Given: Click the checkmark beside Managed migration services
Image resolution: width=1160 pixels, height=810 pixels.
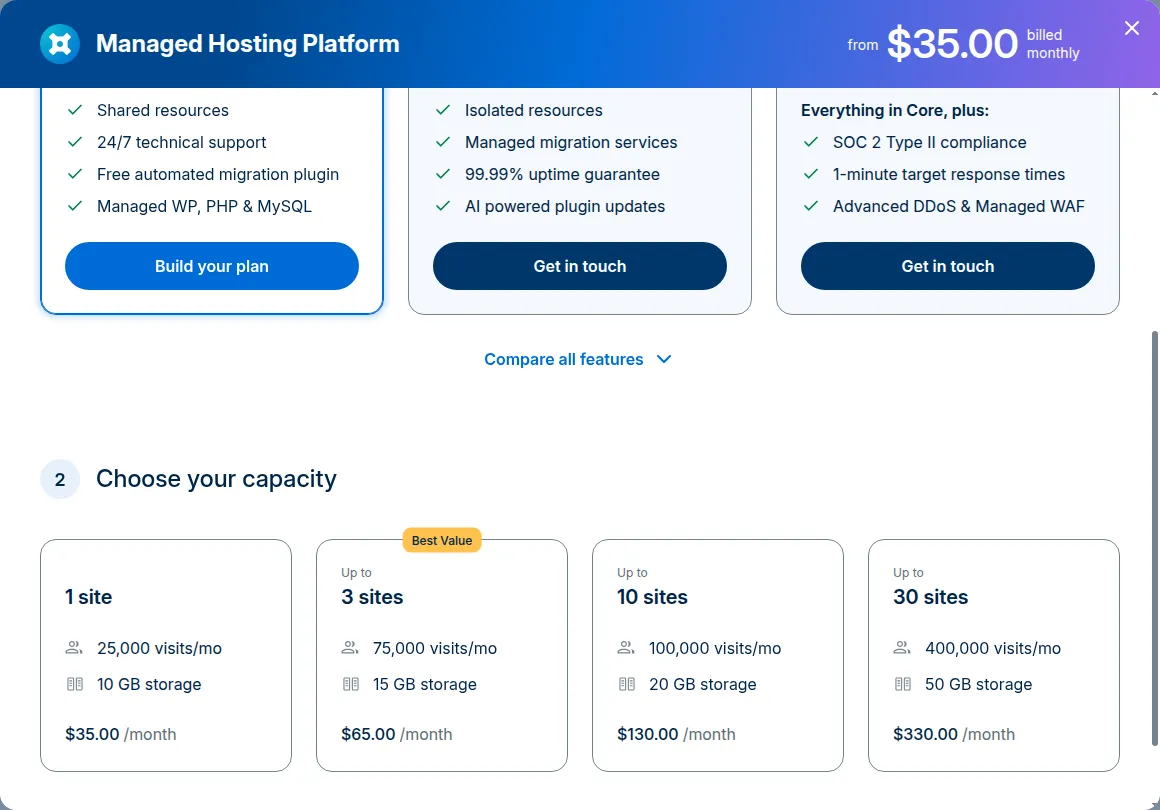Looking at the screenshot, I should click(x=443, y=142).
